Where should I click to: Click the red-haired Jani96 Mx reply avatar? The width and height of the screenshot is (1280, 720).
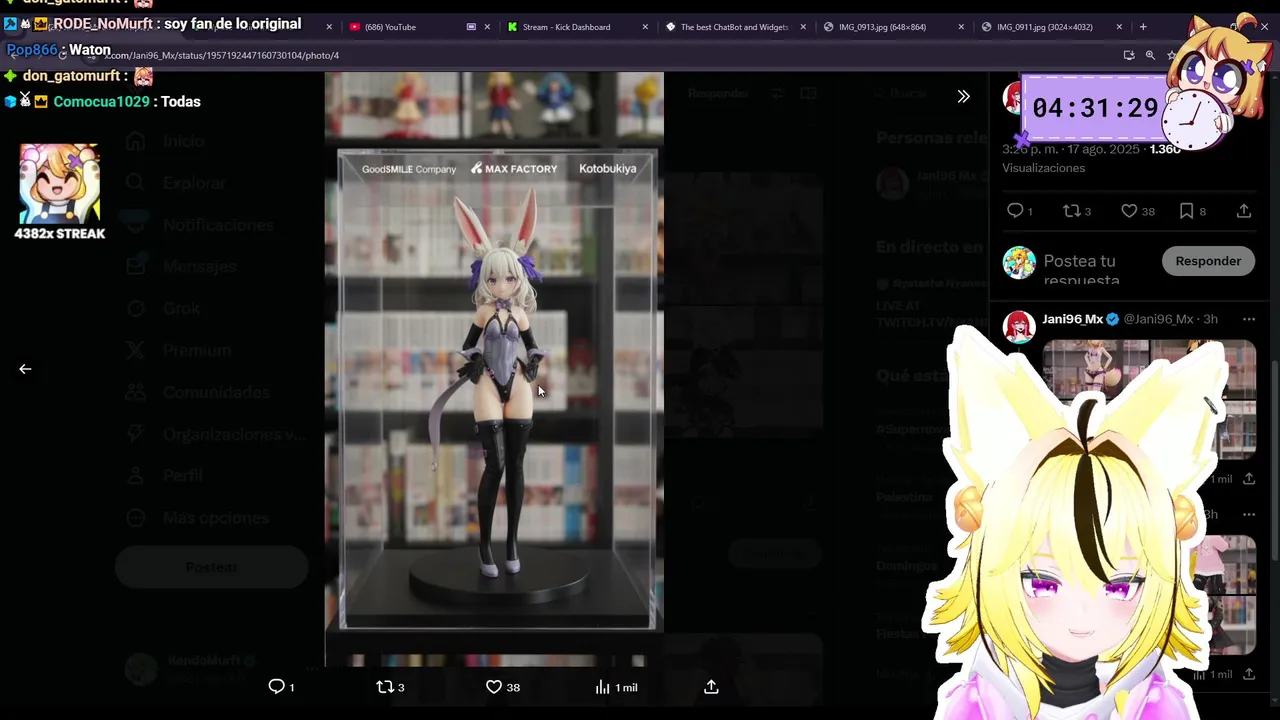click(x=1019, y=327)
